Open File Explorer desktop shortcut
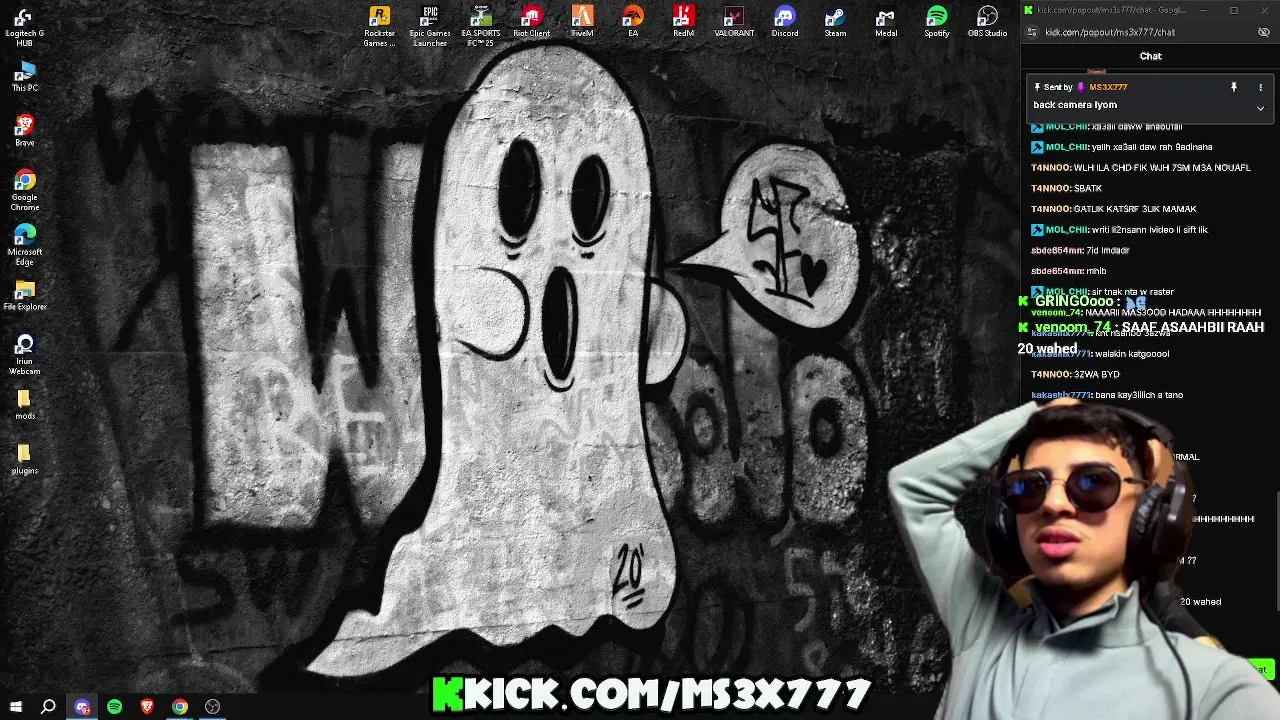The image size is (1280, 720). point(25,296)
